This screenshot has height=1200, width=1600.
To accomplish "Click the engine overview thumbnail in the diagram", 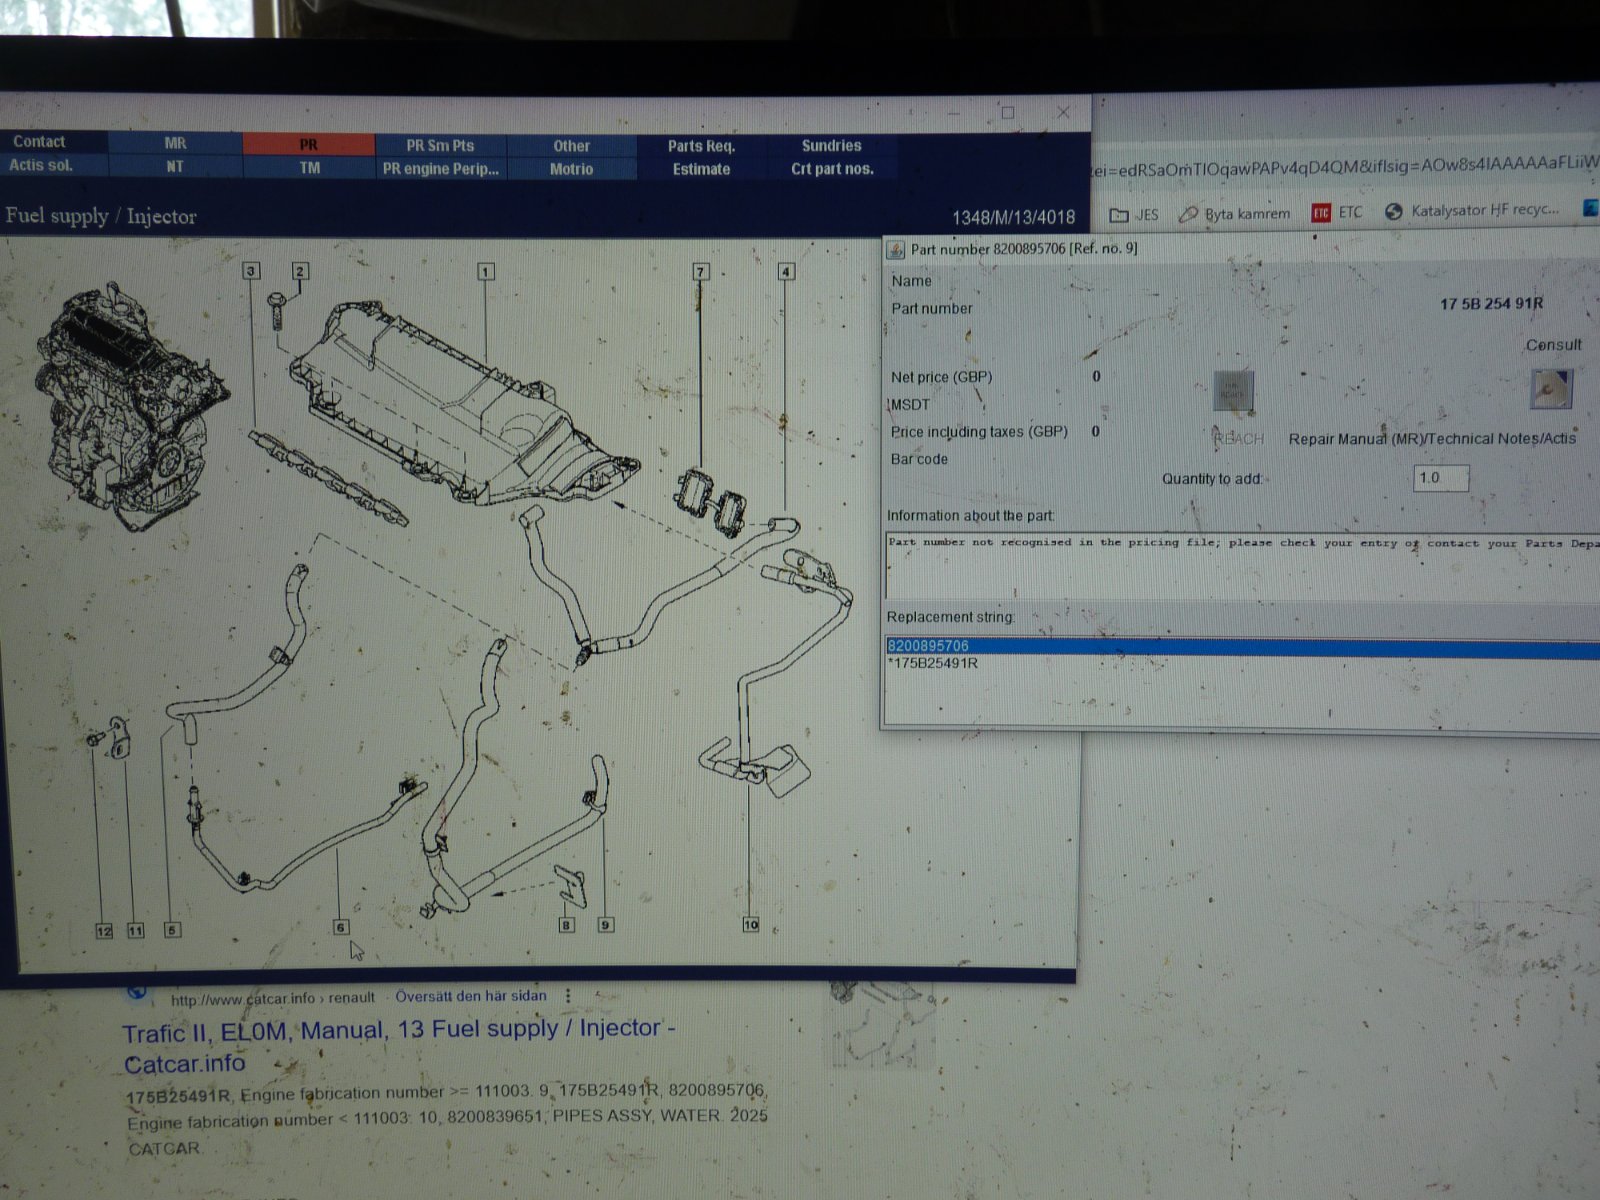I will coord(132,405).
